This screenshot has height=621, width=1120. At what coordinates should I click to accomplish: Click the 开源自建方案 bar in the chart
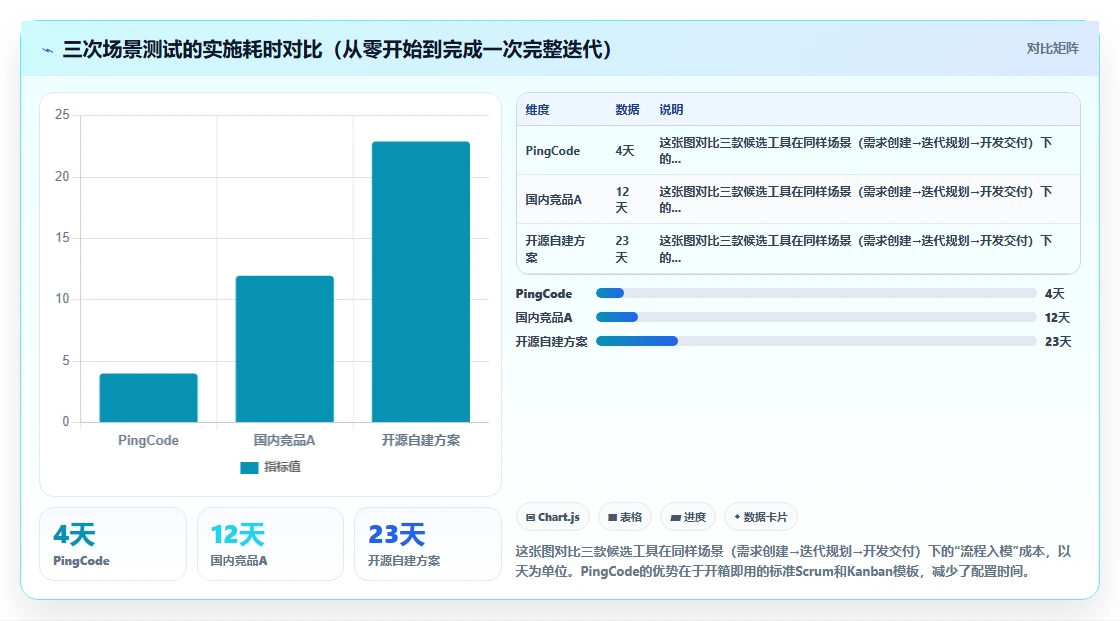pos(421,282)
